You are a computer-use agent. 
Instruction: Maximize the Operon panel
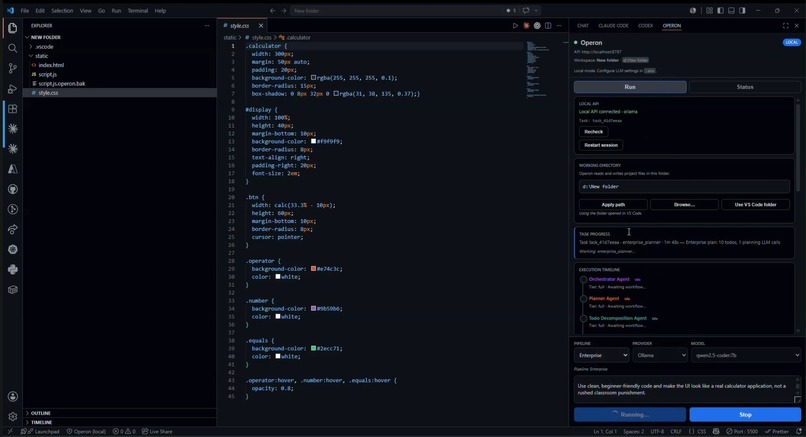pos(785,25)
